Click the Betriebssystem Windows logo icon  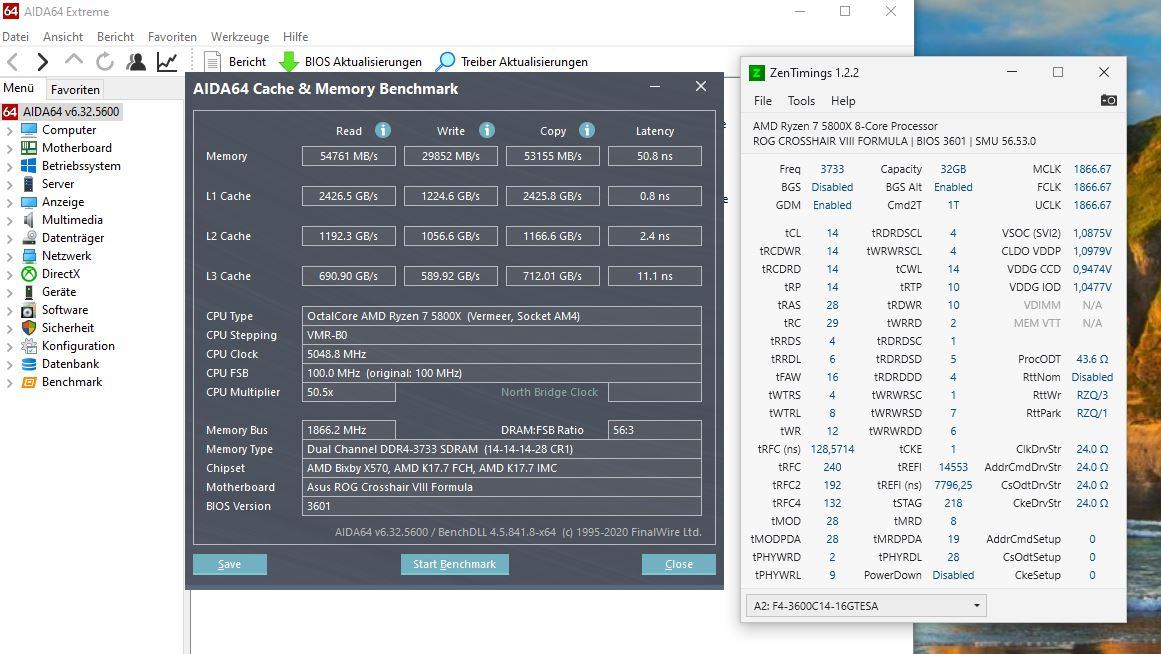[x=29, y=166]
